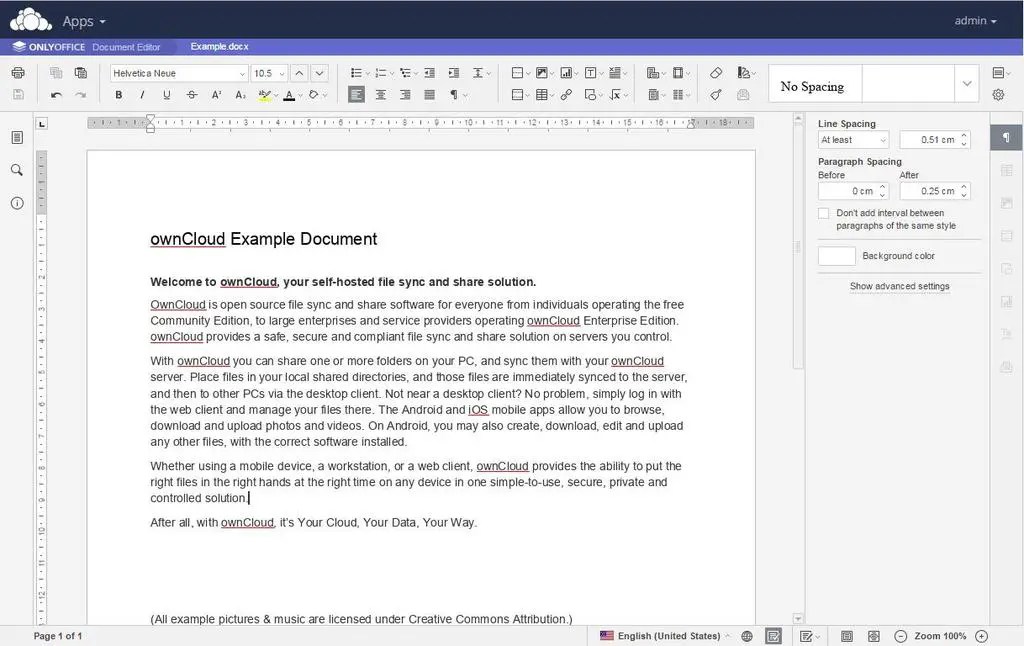Click the insert text box icon

[x=590, y=73]
